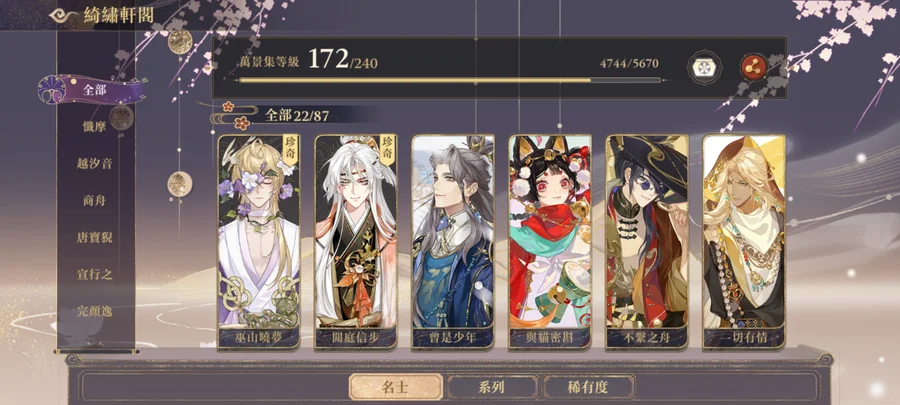This screenshot has width=900, height=405.
Task: Choose 完顏逸 in the character list
Action: 95,311
